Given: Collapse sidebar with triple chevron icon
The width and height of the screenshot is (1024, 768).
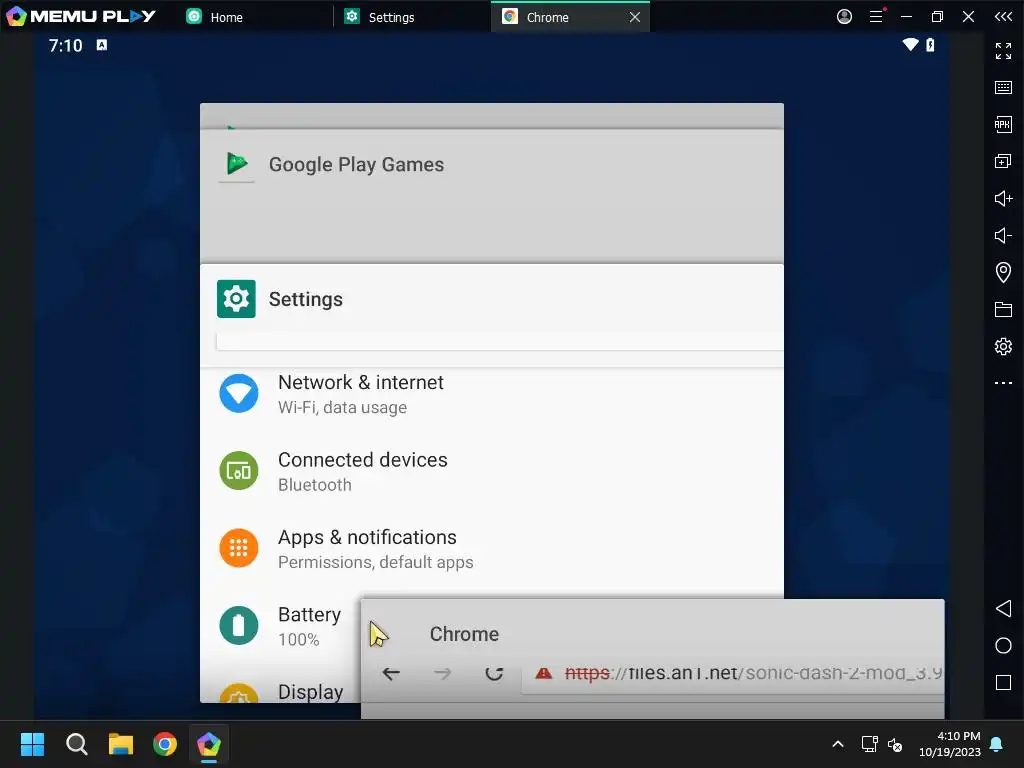Looking at the screenshot, I should 1003,16.
